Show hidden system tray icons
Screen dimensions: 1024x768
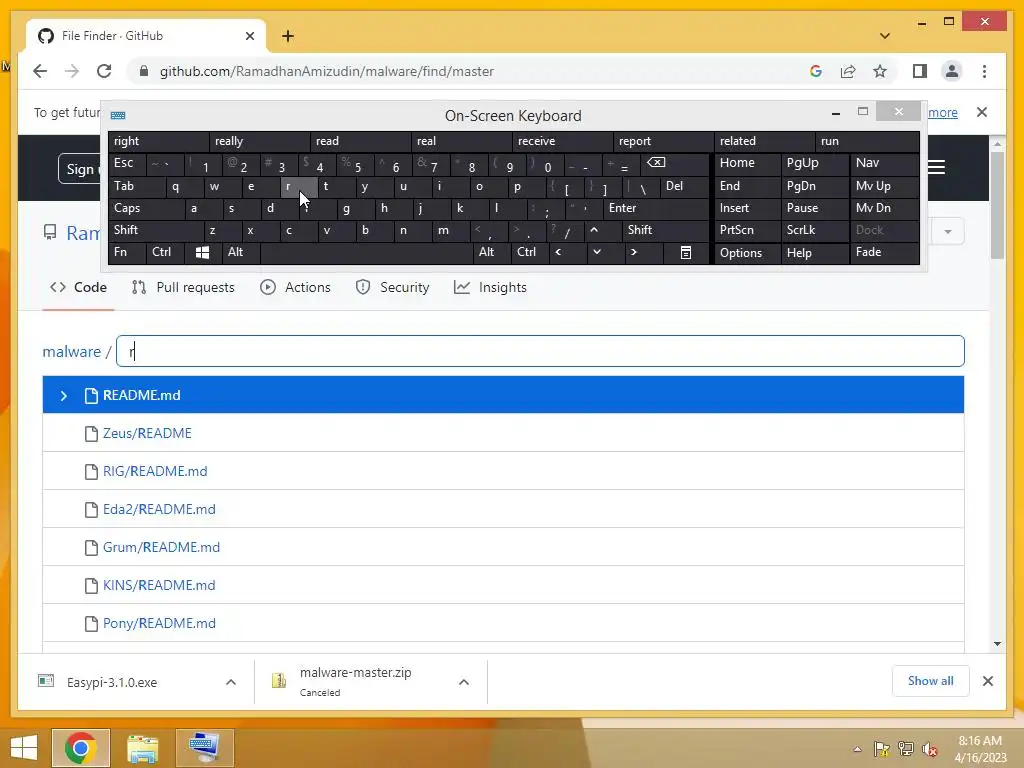click(x=857, y=749)
